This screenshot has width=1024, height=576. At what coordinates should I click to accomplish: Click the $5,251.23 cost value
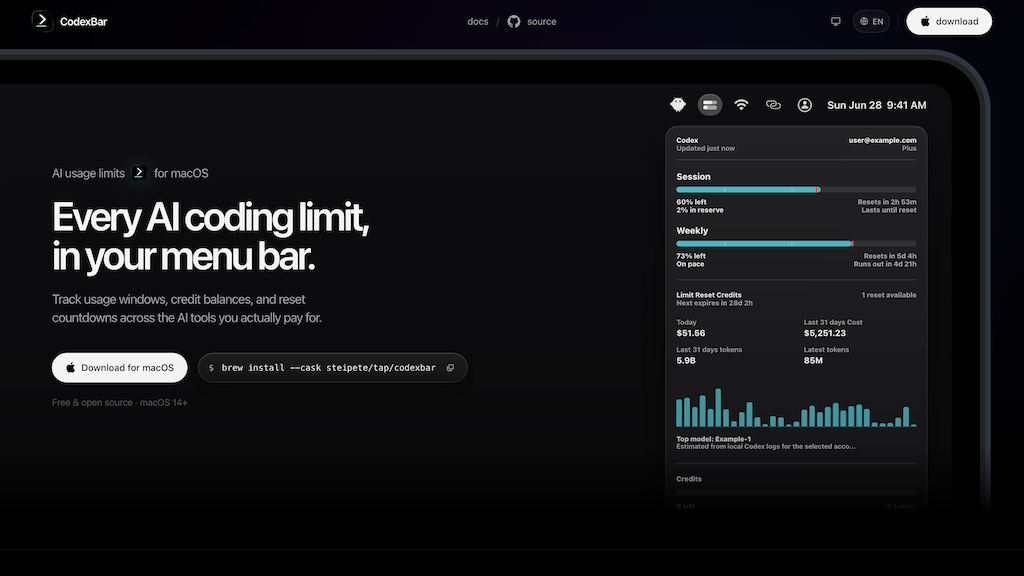pos(825,333)
